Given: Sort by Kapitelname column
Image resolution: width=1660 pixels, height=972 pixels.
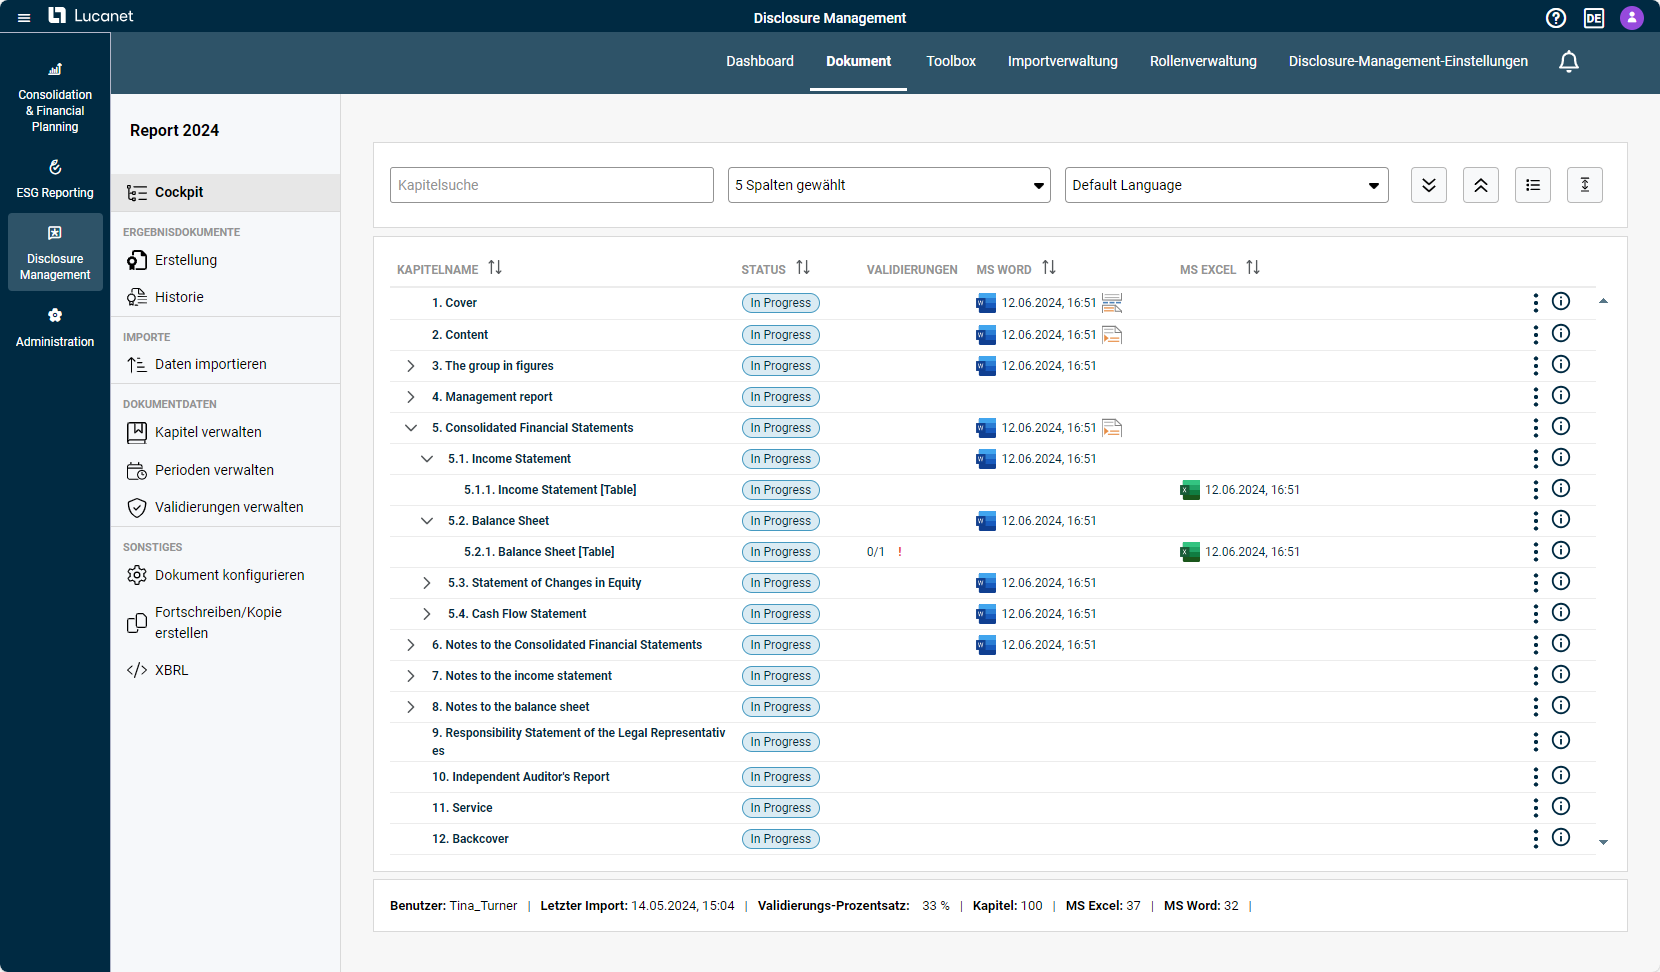Looking at the screenshot, I should 495,268.
